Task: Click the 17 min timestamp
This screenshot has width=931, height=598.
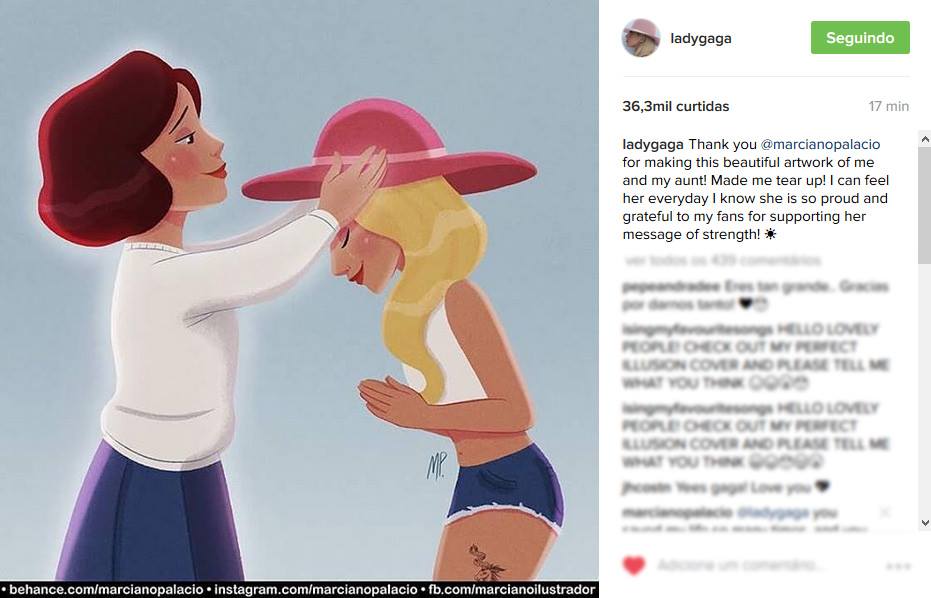Action: pos(888,106)
